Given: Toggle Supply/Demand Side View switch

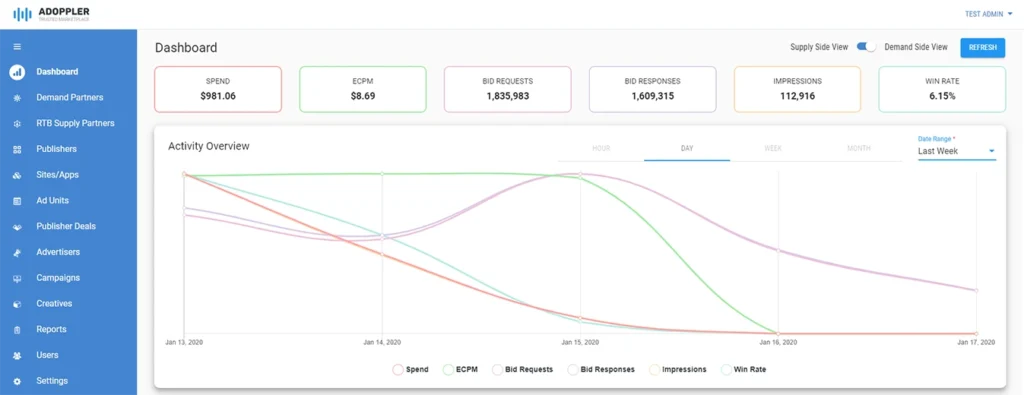Looking at the screenshot, I should pos(866,47).
